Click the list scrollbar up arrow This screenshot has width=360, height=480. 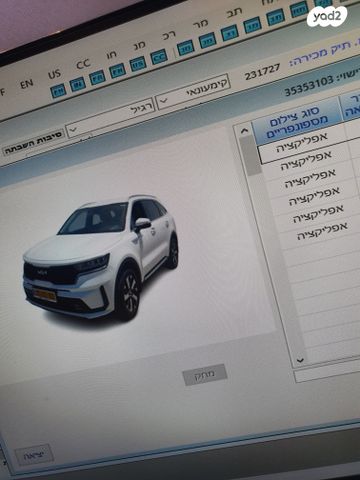tap(244, 131)
